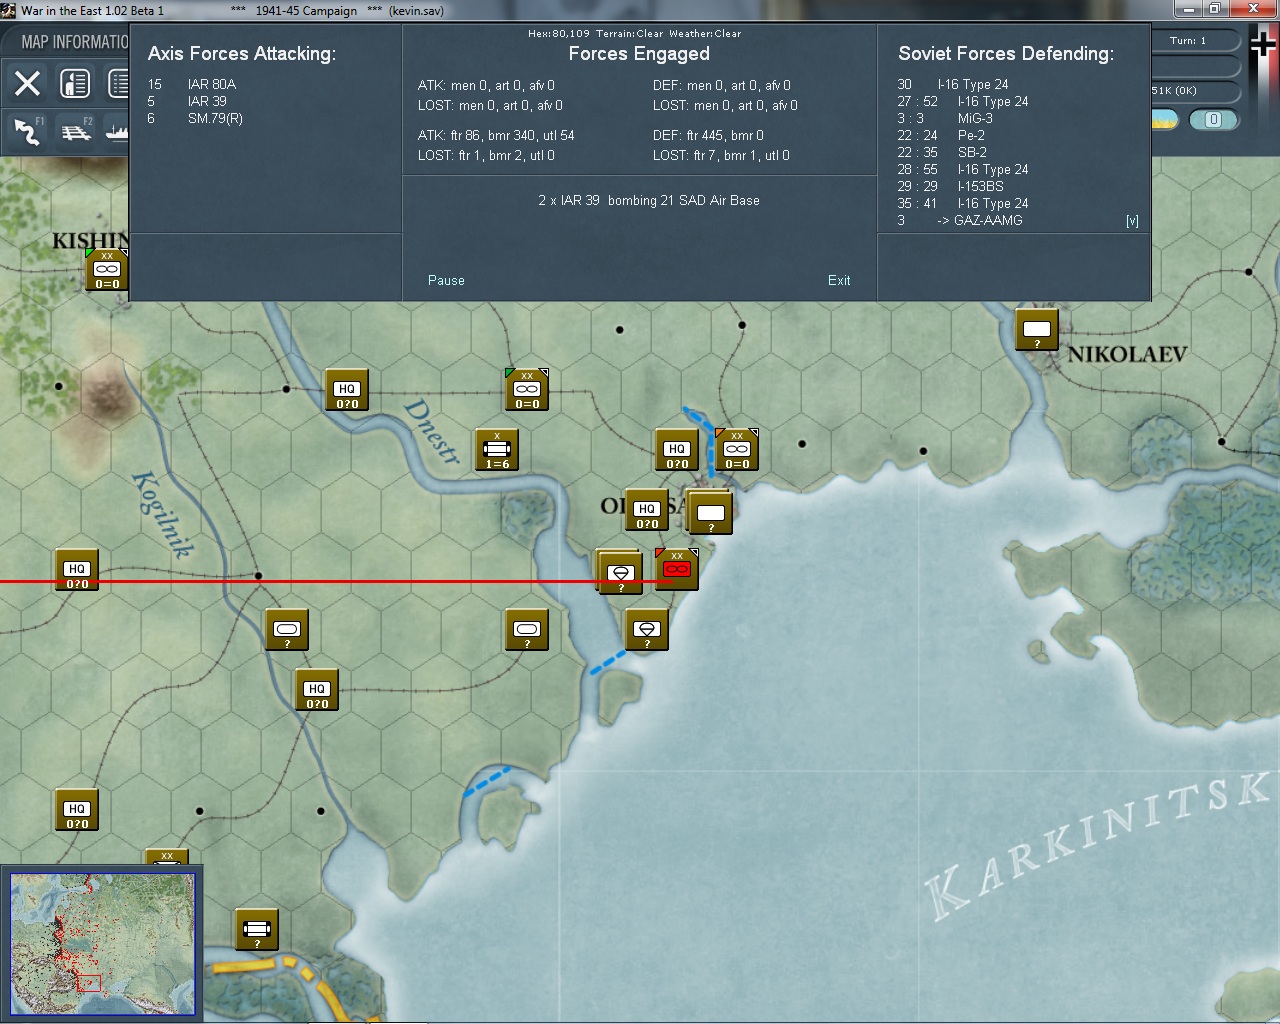Select the red XX unit counter
Screen dimensions: 1280x1024
[x=677, y=569]
